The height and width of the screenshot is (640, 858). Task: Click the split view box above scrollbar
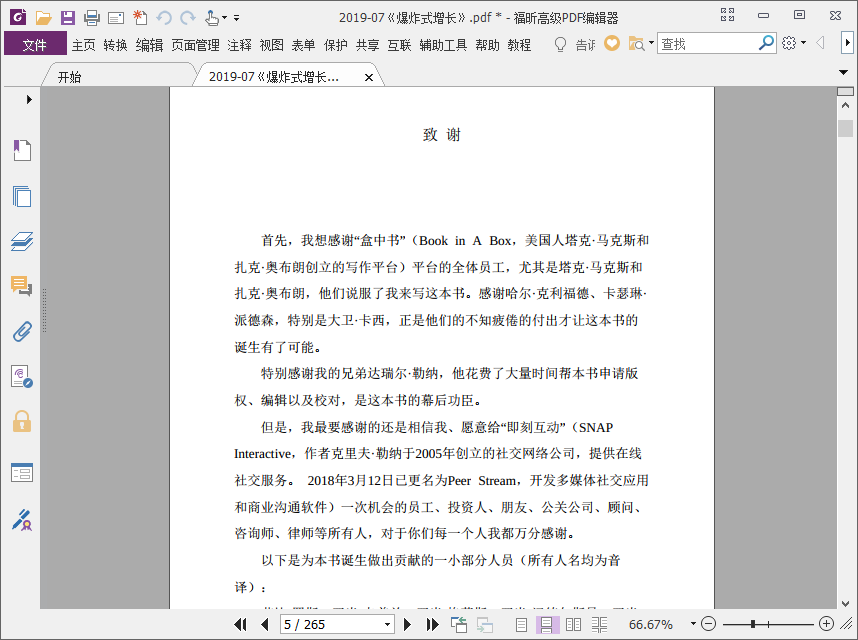pyautogui.click(x=845, y=91)
